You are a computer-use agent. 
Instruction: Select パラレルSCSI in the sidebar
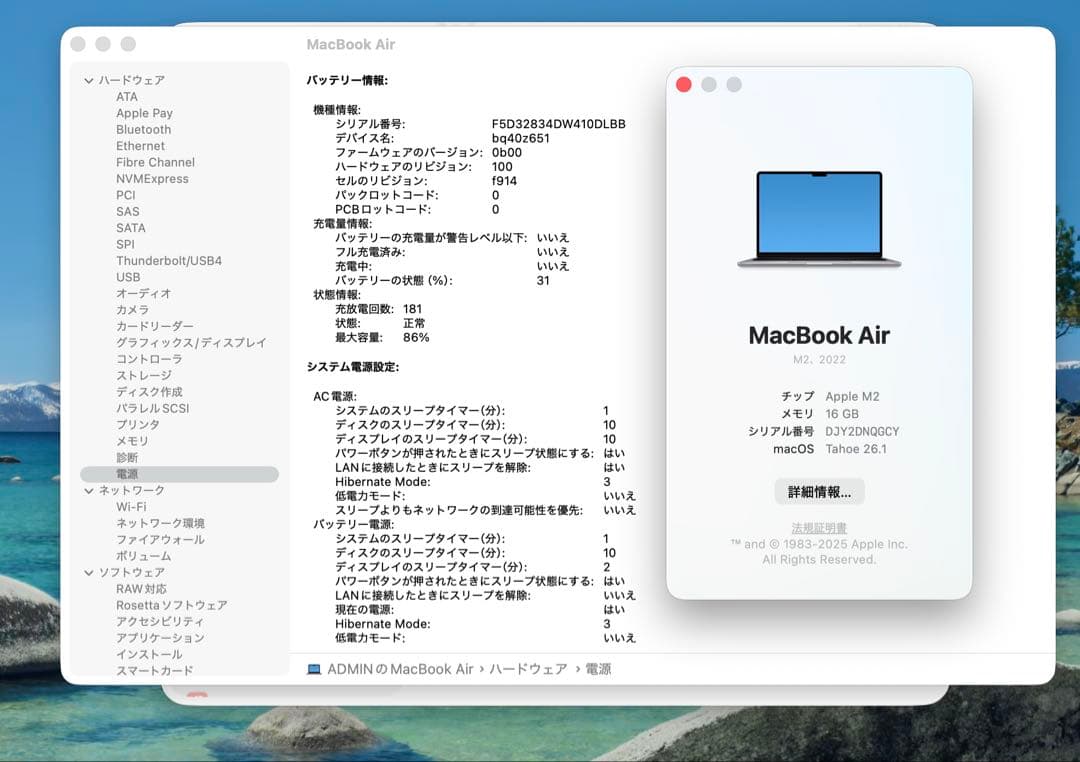pyautogui.click(x=152, y=409)
